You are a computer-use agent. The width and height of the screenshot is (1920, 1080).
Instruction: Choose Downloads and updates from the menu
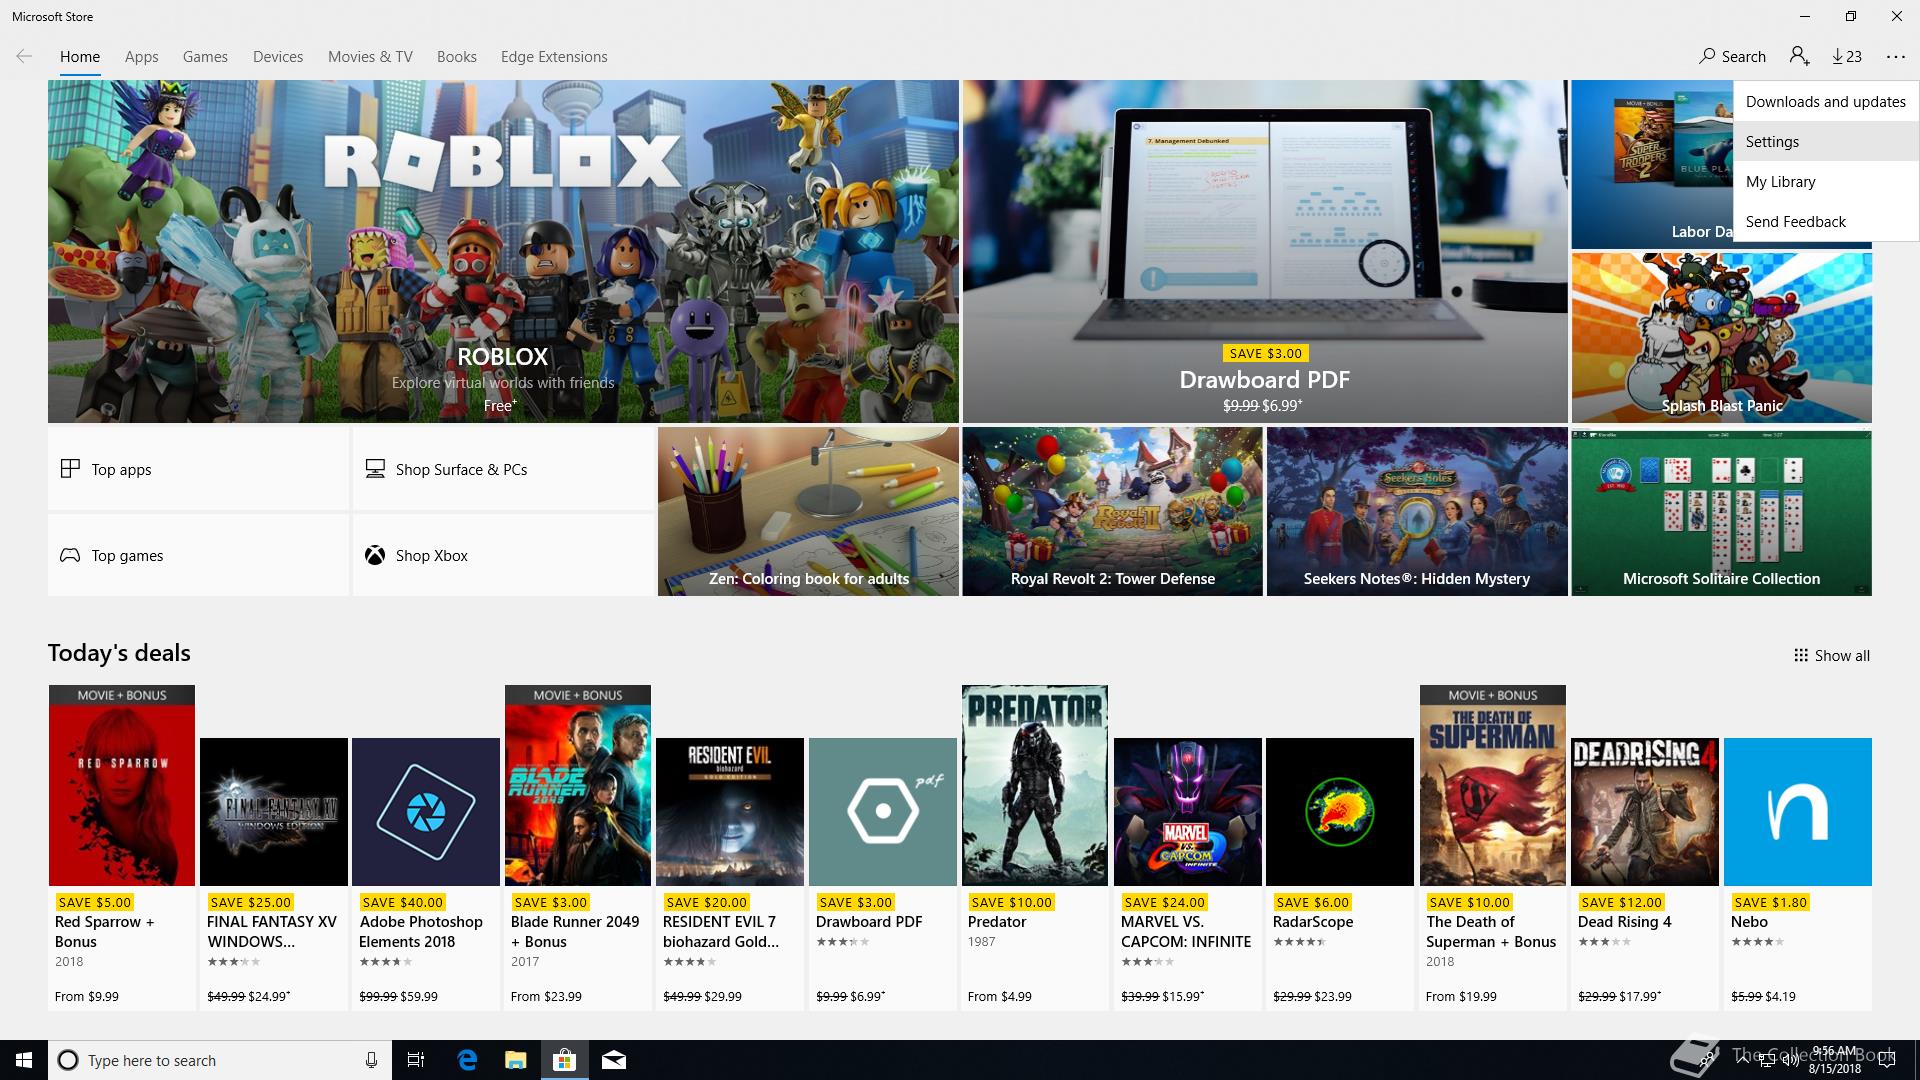coord(1826,101)
